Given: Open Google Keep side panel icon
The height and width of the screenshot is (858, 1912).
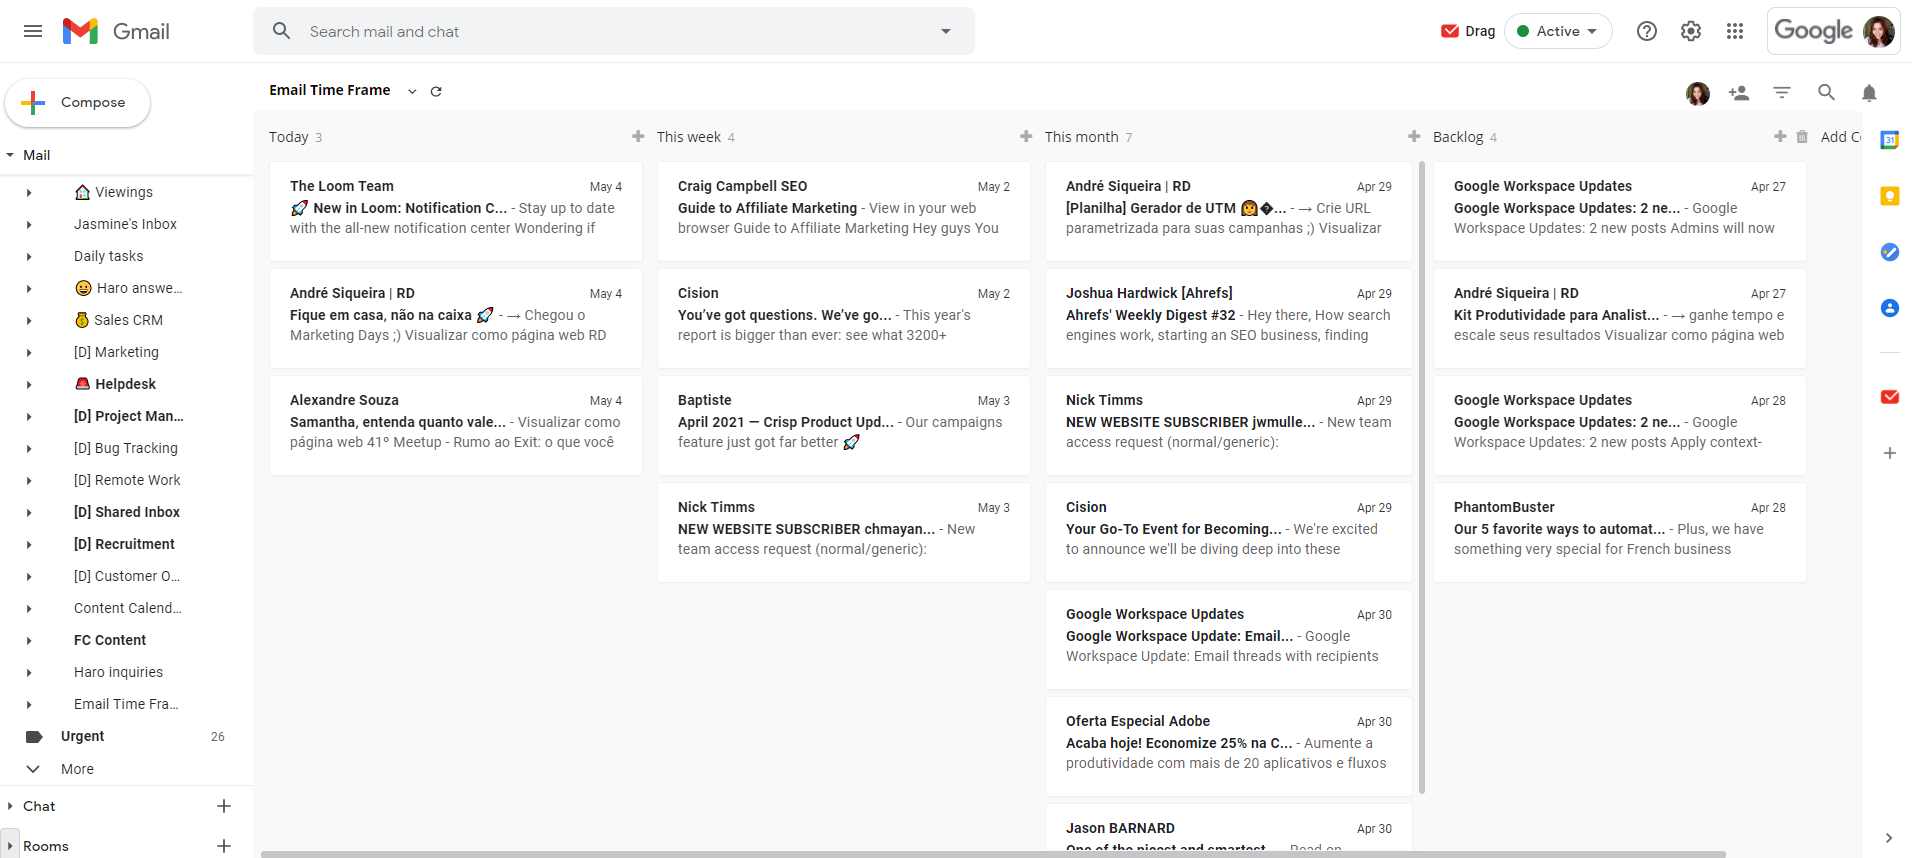Looking at the screenshot, I should [1889, 196].
